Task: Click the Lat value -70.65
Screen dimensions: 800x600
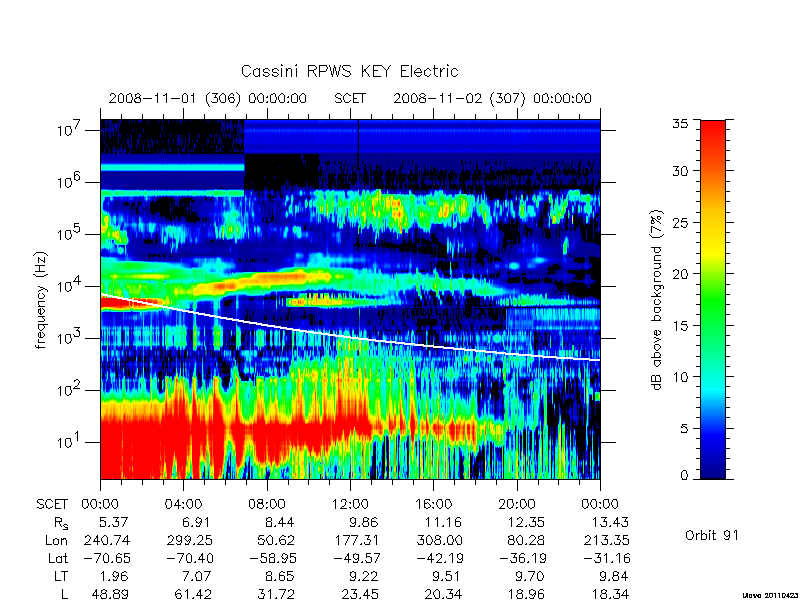Action: click(x=107, y=558)
